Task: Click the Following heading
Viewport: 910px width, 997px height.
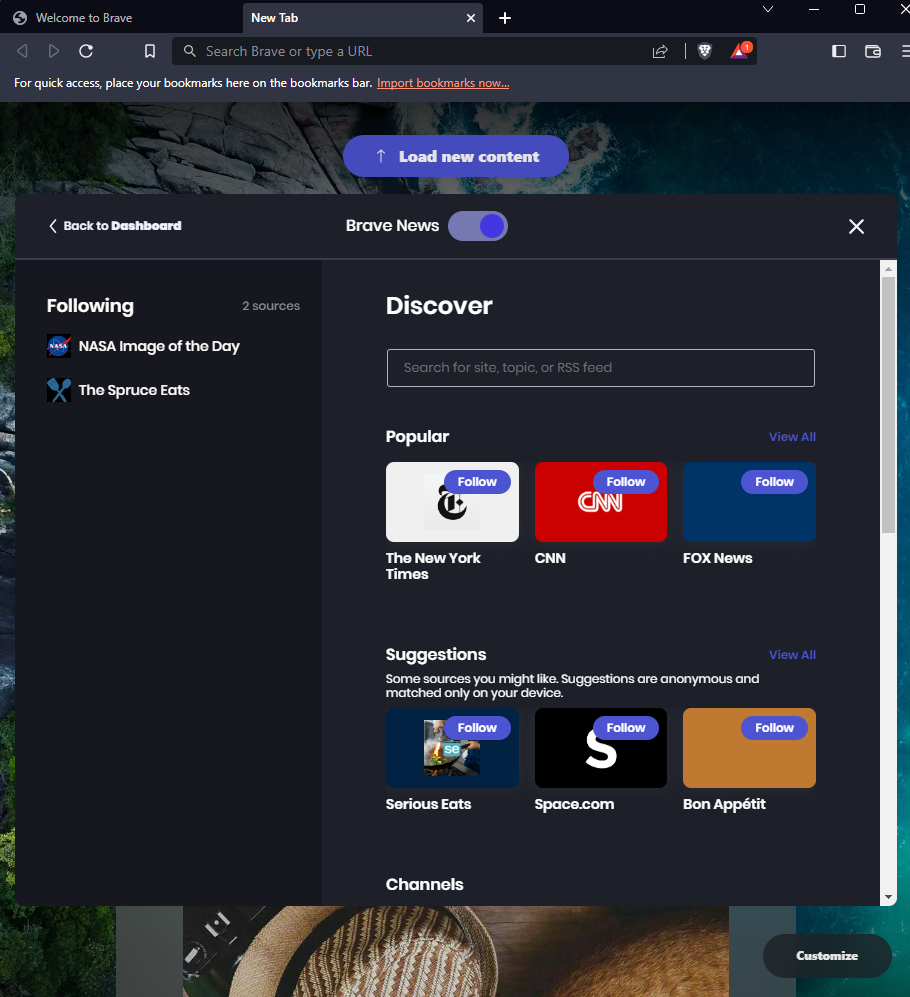Action: pyautogui.click(x=90, y=306)
